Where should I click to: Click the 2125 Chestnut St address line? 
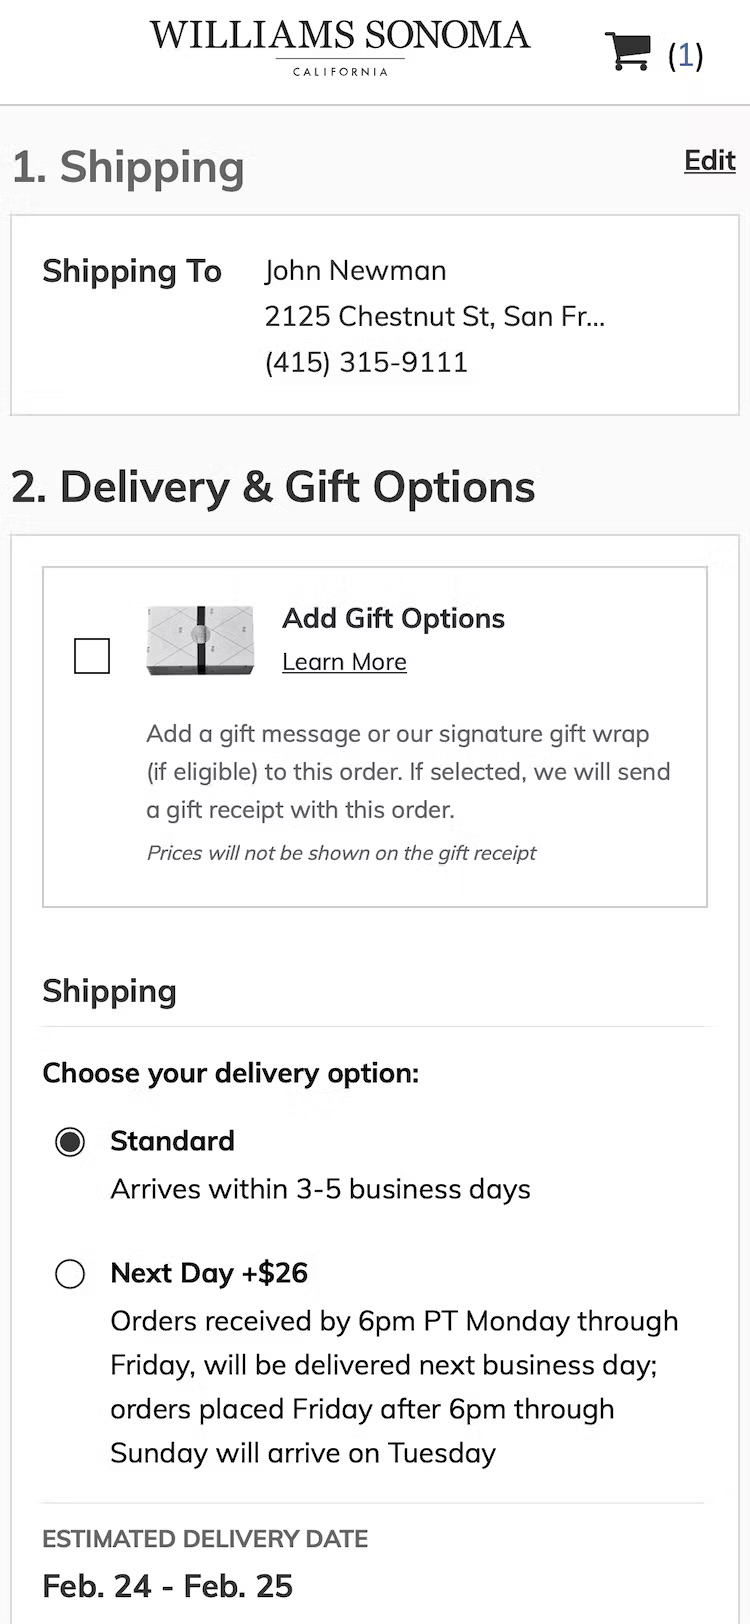click(x=434, y=317)
